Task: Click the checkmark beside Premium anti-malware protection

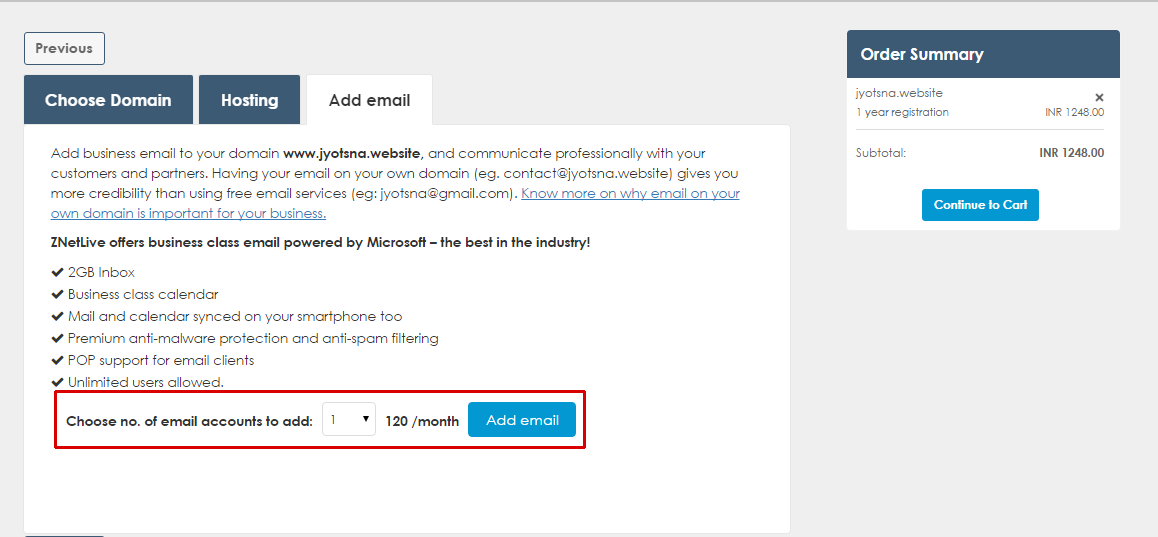Action: point(57,338)
